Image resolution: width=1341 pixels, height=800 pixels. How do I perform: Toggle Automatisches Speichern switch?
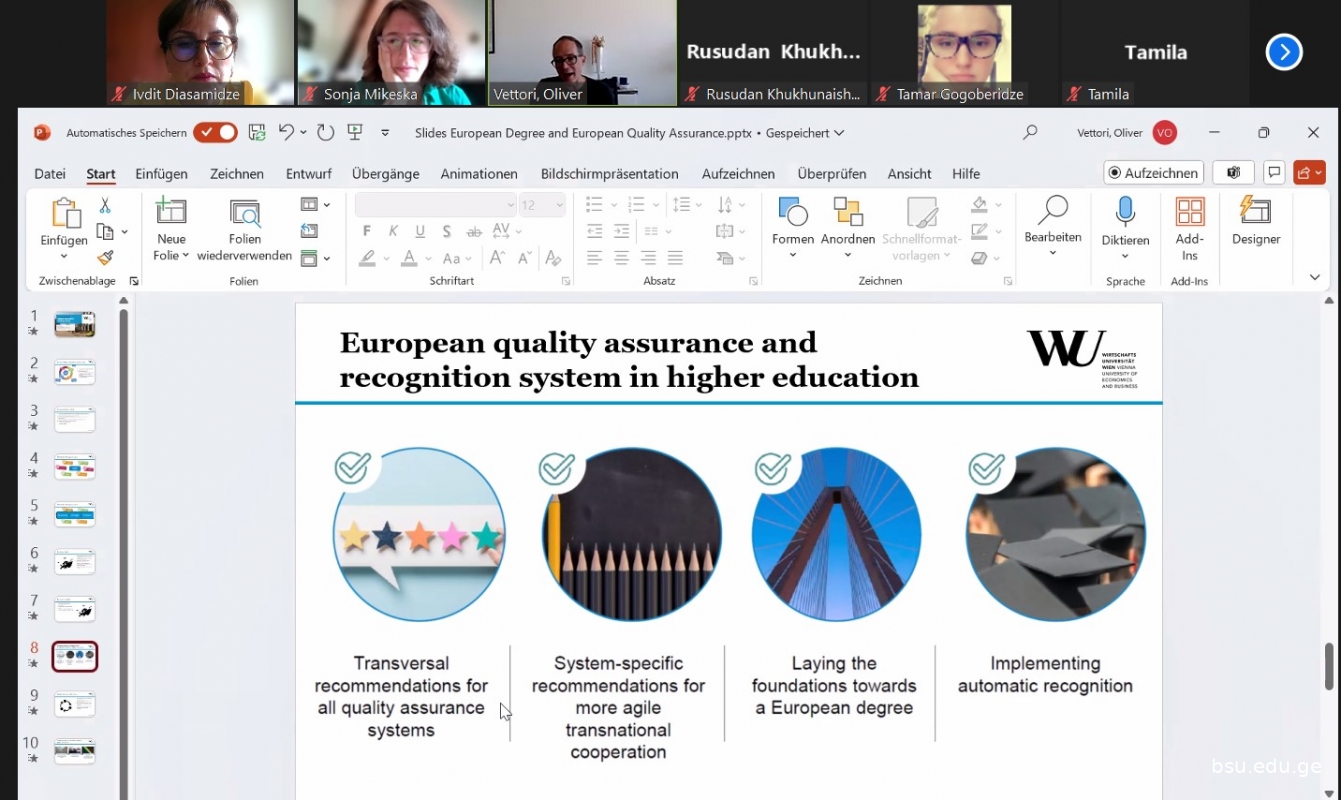[215, 133]
